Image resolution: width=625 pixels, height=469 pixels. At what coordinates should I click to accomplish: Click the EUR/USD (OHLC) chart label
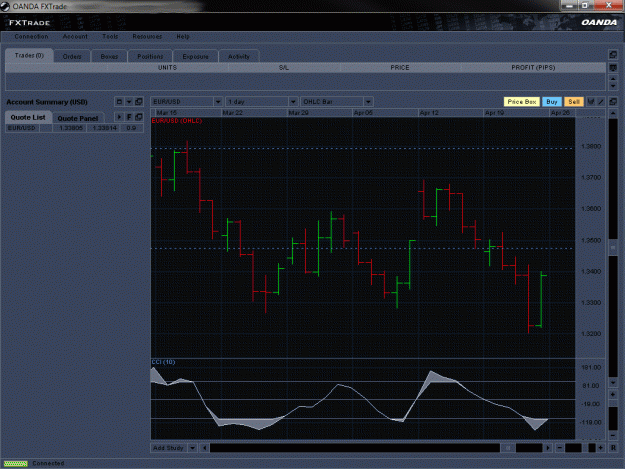177,121
